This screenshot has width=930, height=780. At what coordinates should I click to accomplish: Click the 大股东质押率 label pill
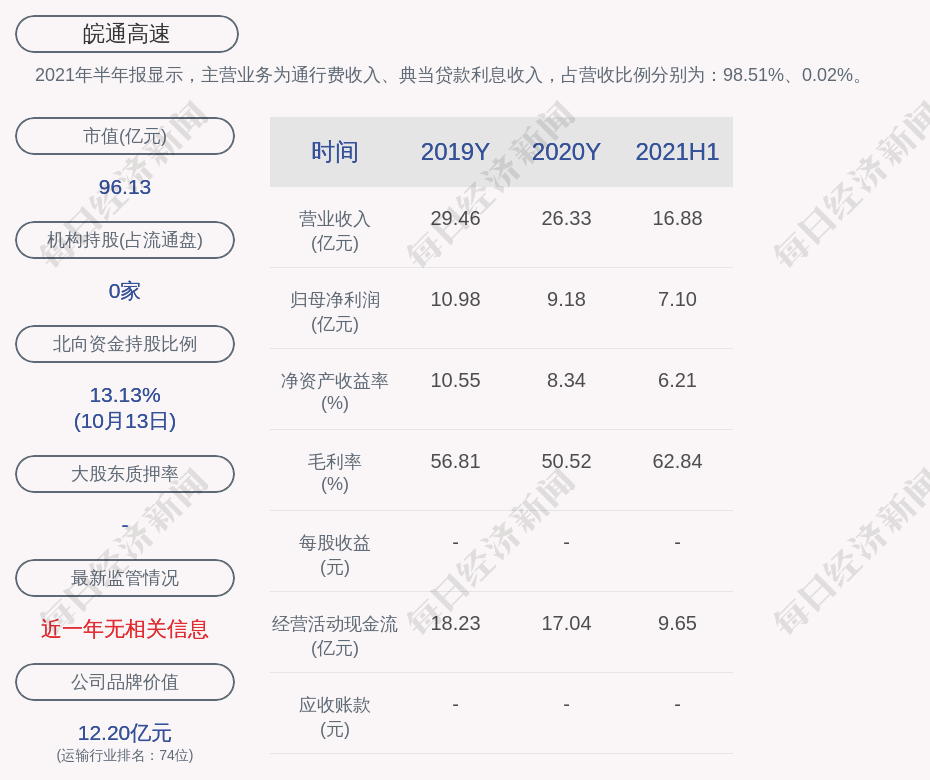pos(125,473)
